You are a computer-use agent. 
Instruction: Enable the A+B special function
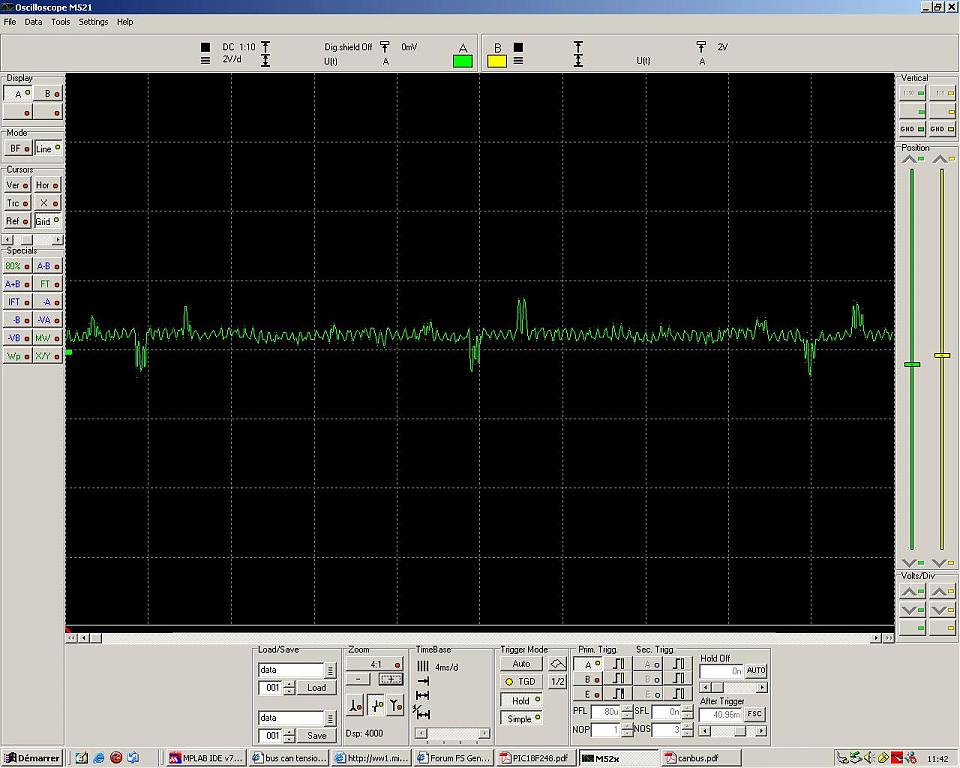click(x=18, y=284)
